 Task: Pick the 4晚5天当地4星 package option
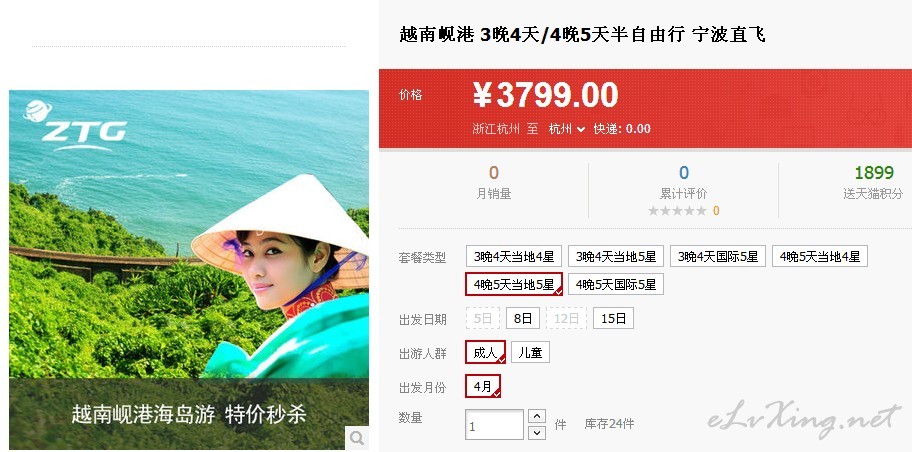[820, 256]
